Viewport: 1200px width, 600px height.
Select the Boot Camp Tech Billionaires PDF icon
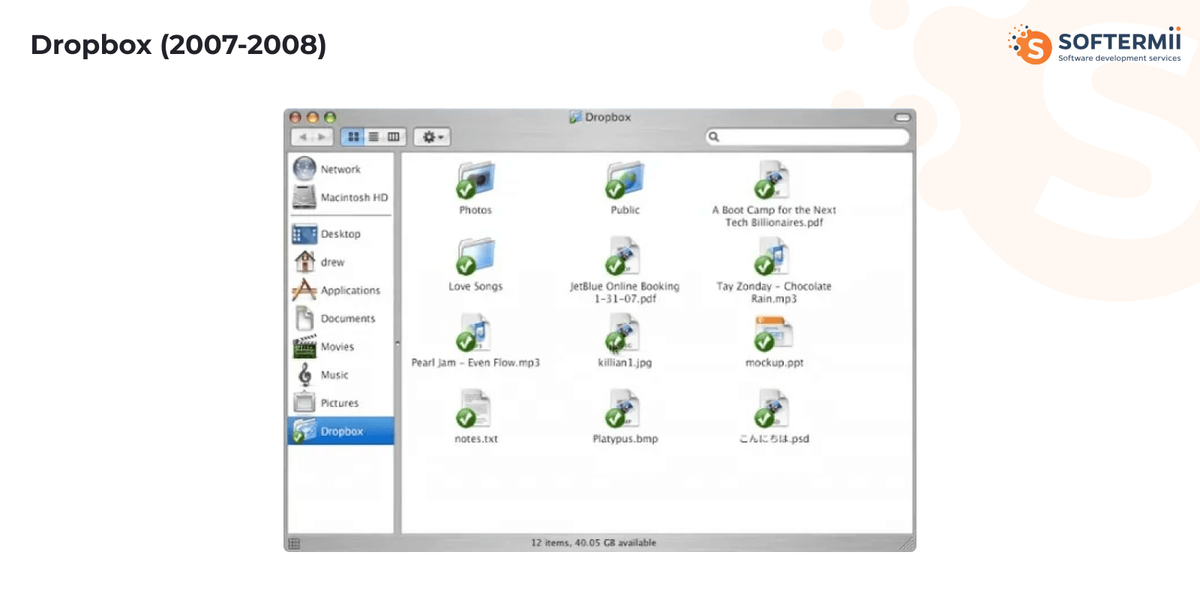click(773, 180)
